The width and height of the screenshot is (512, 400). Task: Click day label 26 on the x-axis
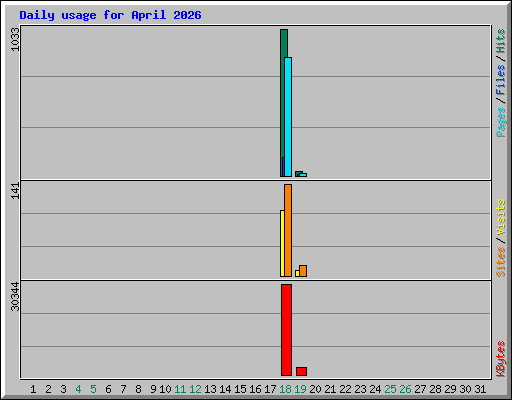click(405, 389)
